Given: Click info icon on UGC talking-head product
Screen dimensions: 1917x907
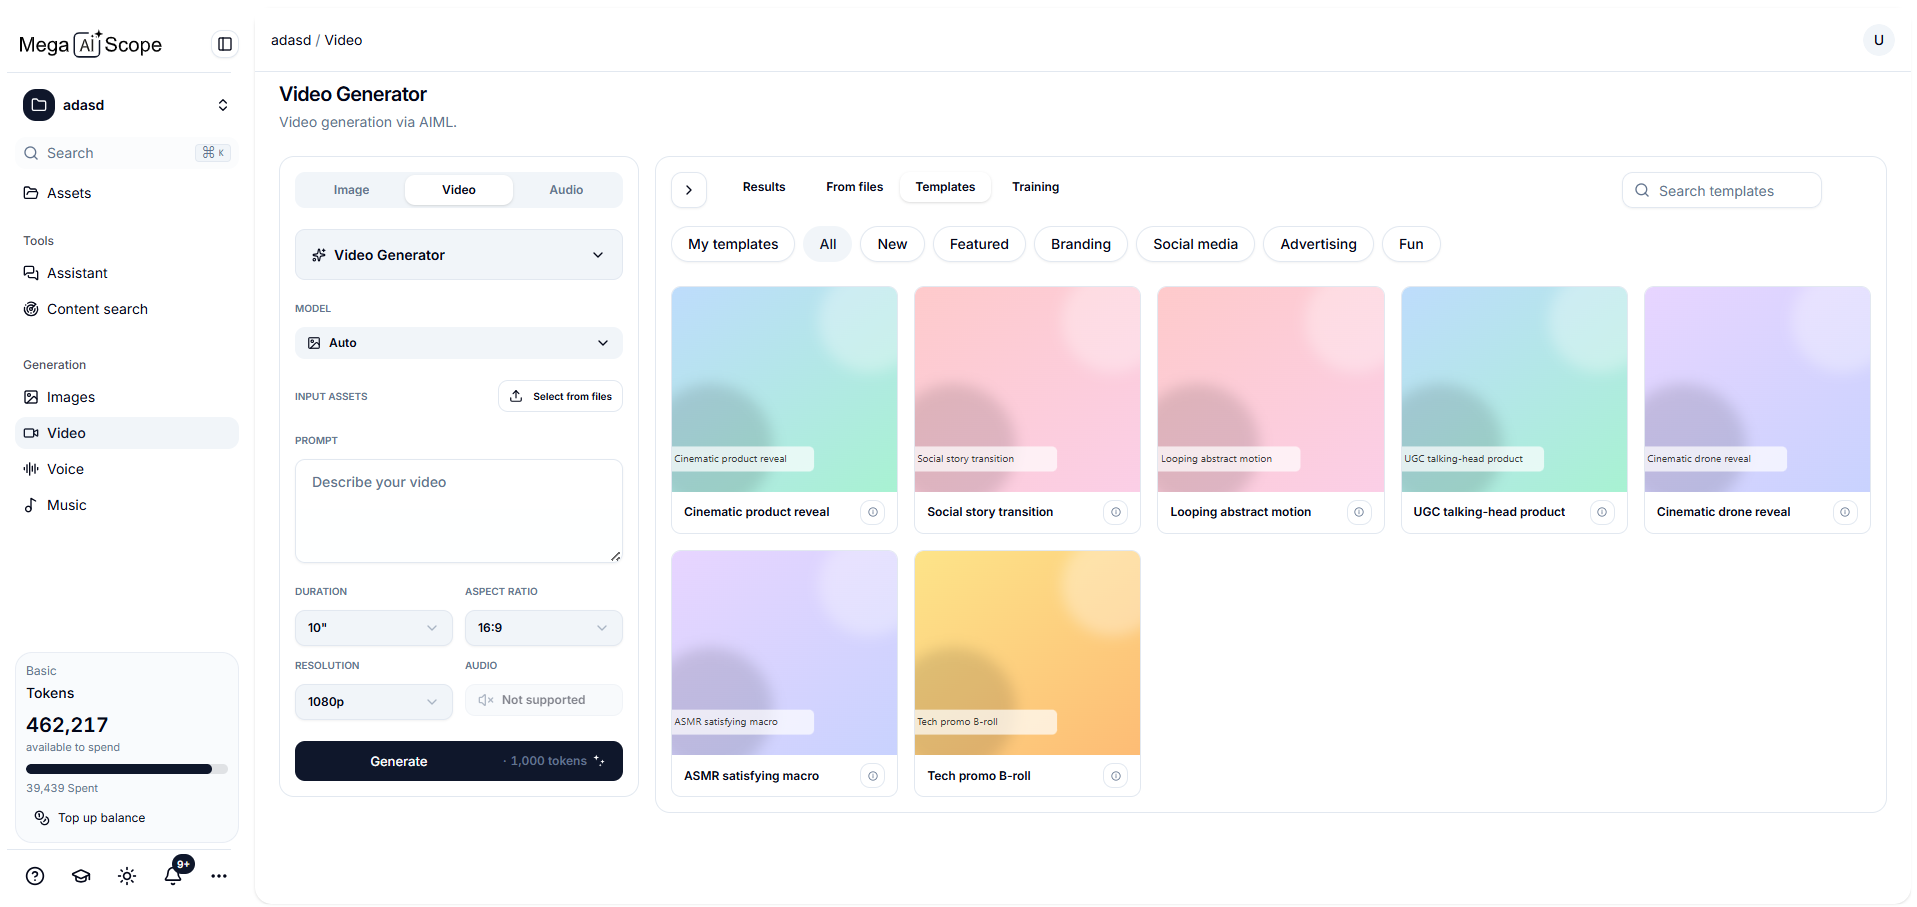Looking at the screenshot, I should click(1602, 512).
